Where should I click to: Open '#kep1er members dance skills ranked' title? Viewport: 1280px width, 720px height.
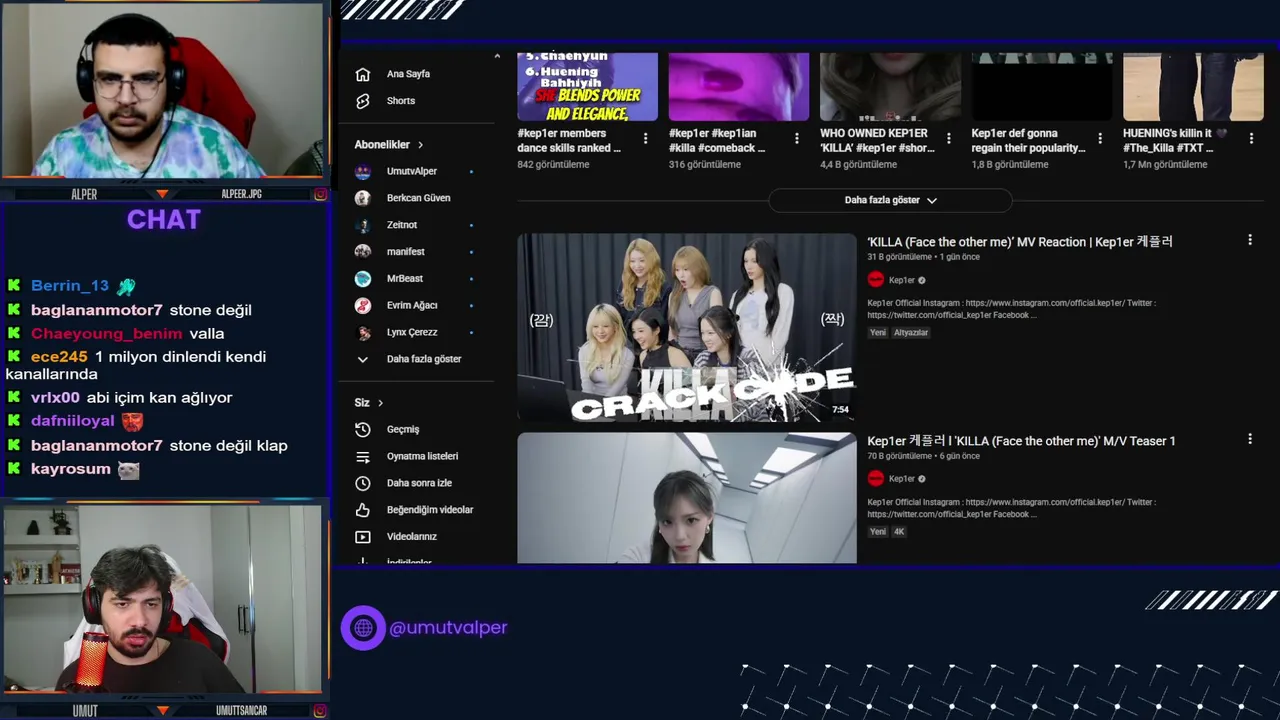[x=569, y=140]
